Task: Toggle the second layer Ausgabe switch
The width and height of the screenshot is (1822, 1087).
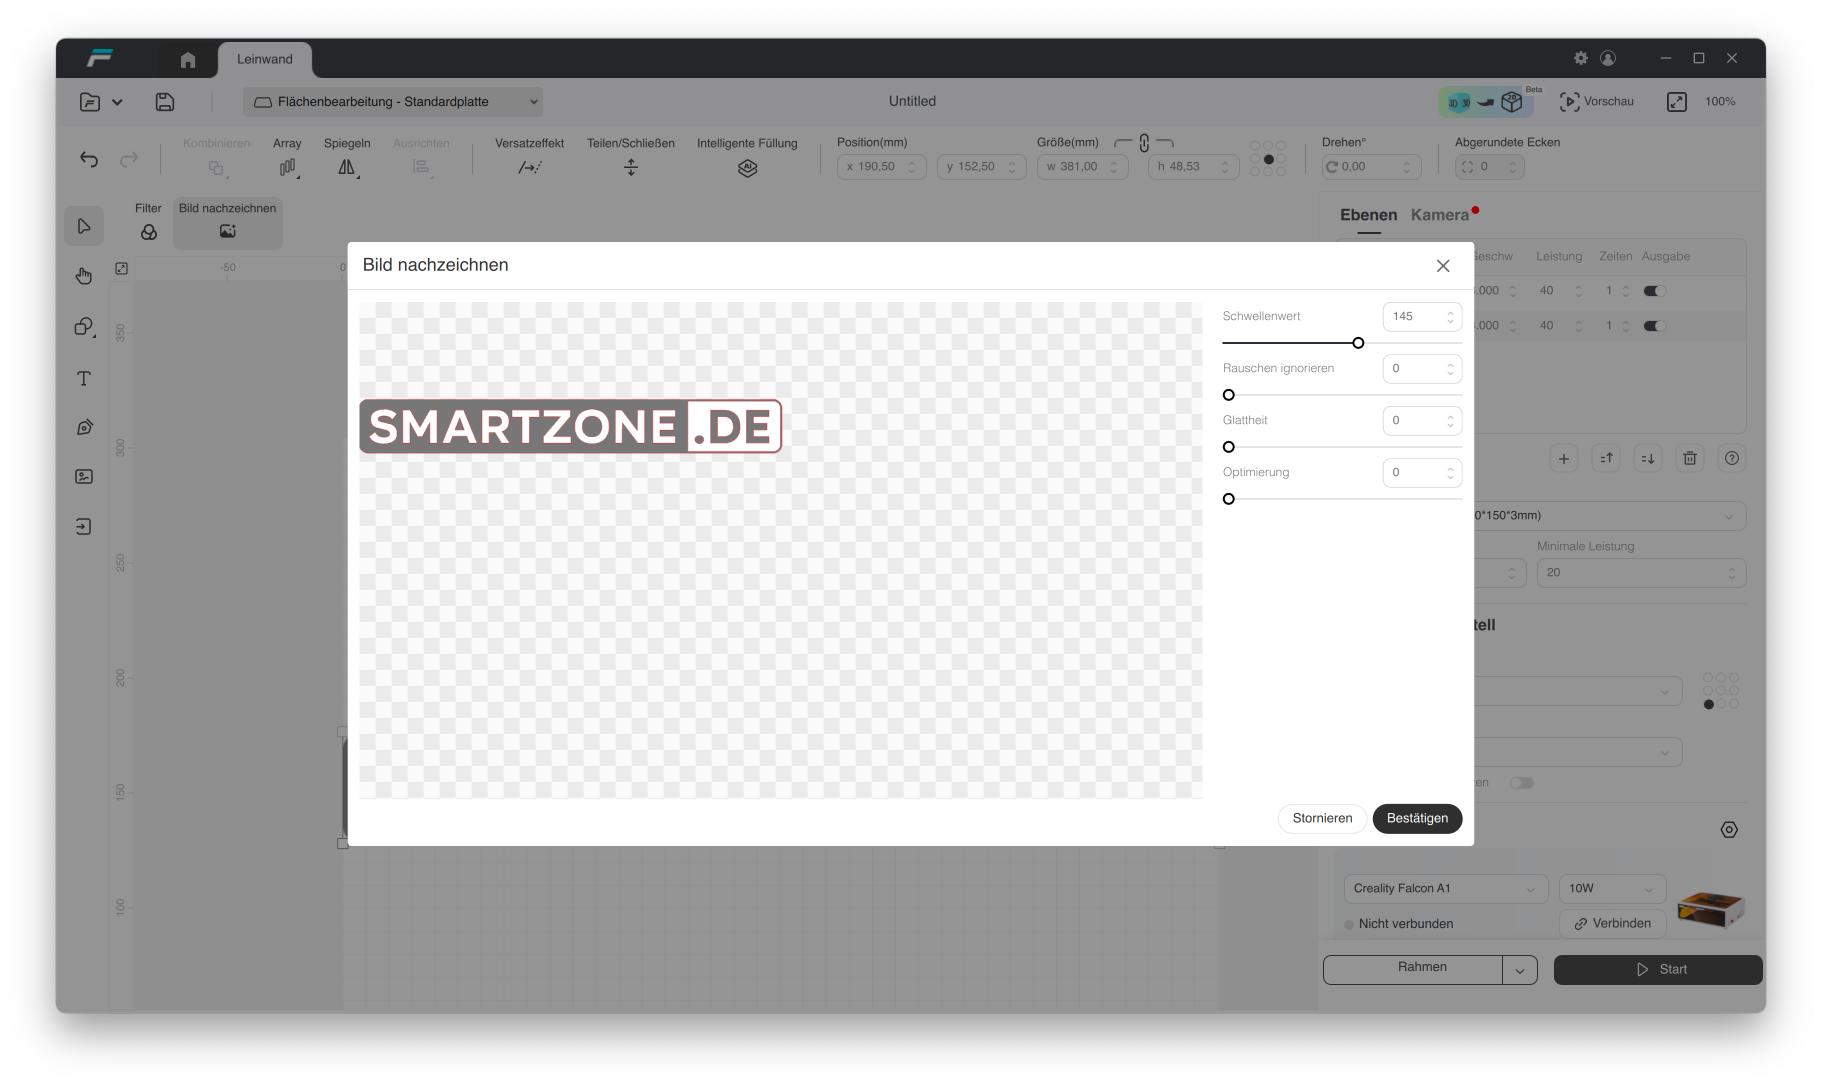Action: [x=1654, y=326]
